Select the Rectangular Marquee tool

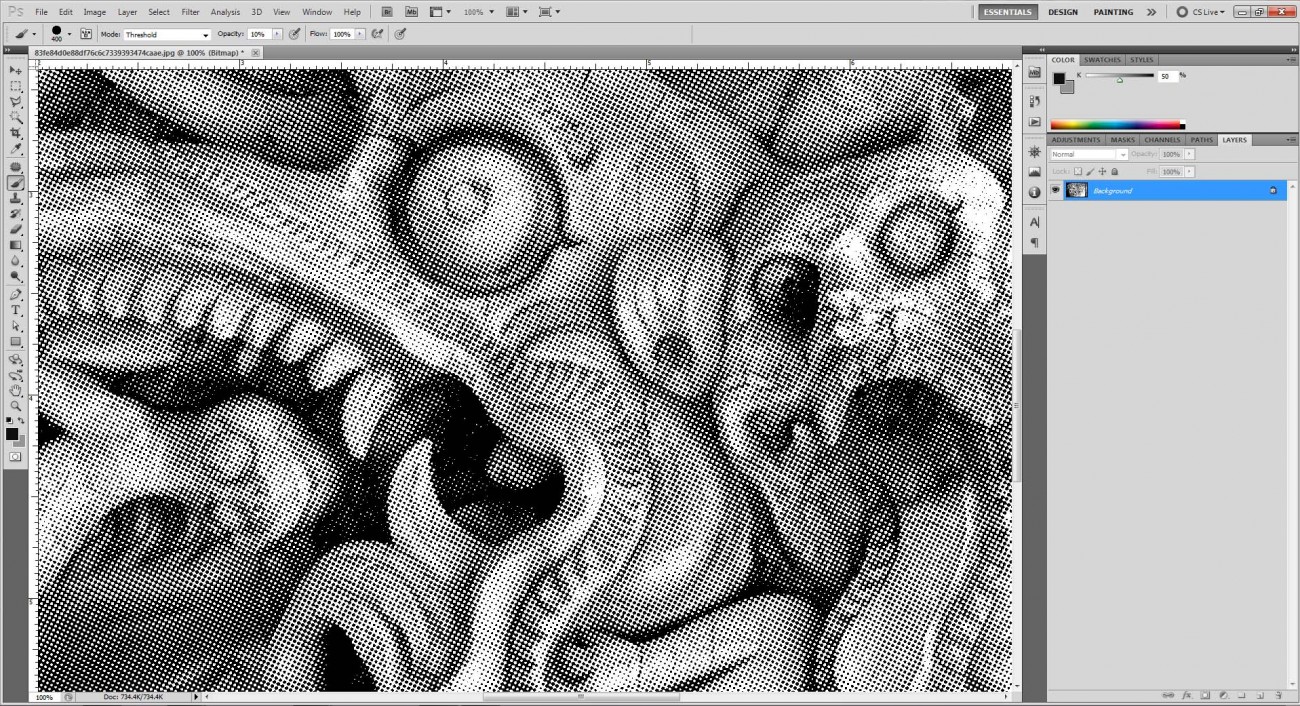point(16,87)
